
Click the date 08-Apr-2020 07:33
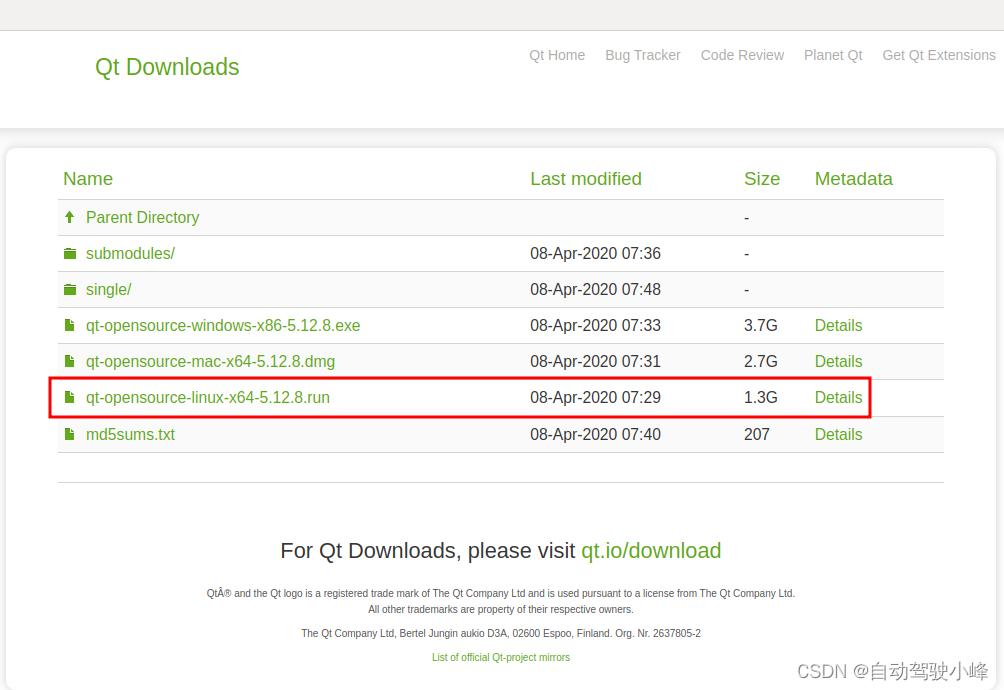595,325
